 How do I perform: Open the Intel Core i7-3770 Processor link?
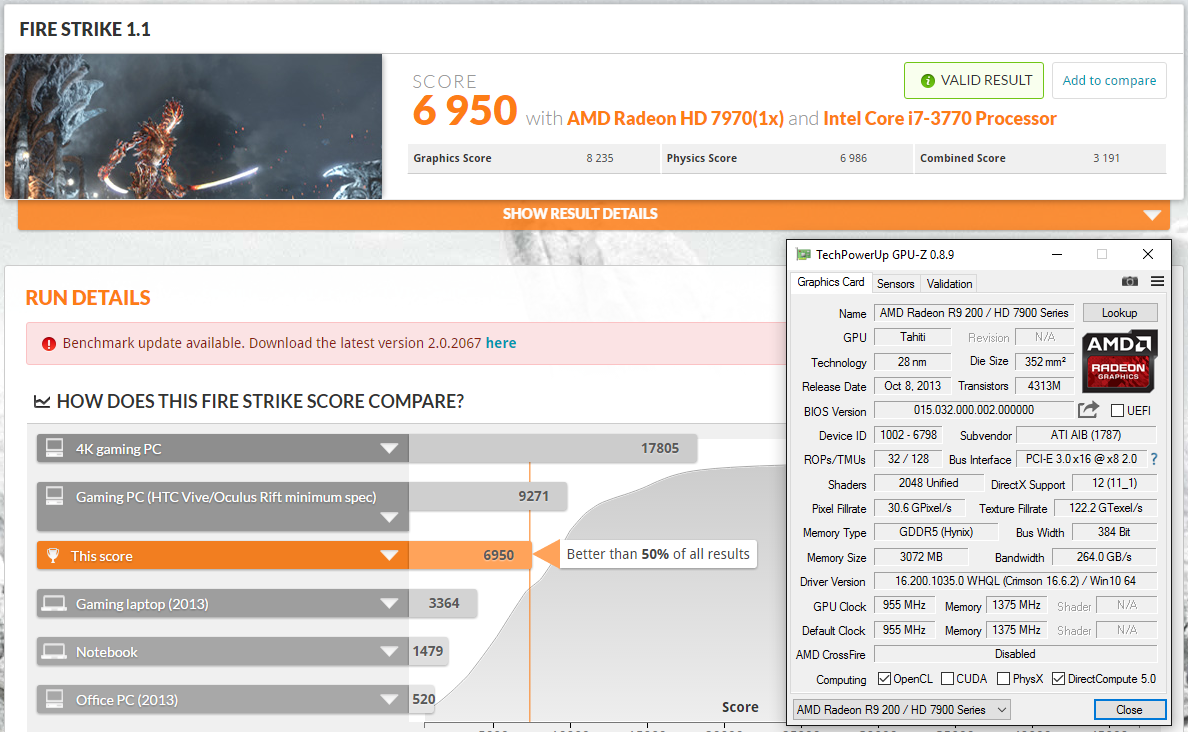(939, 119)
